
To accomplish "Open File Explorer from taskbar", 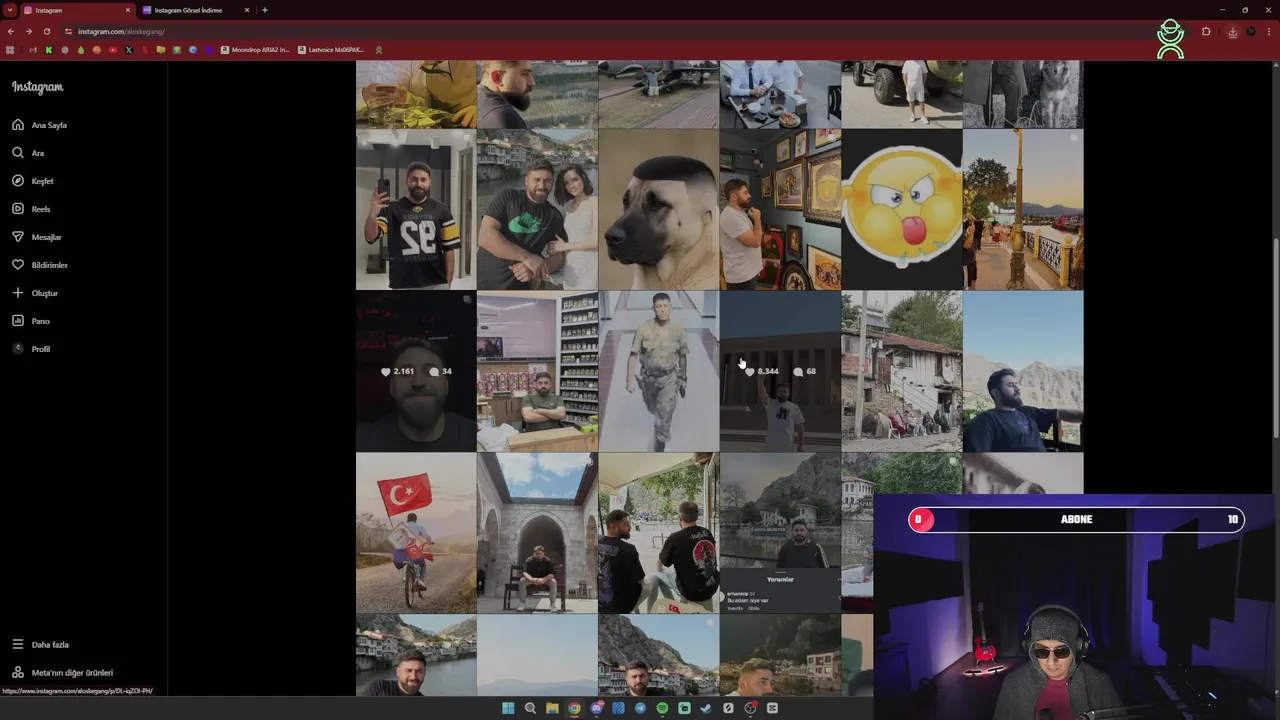I will coord(552,708).
